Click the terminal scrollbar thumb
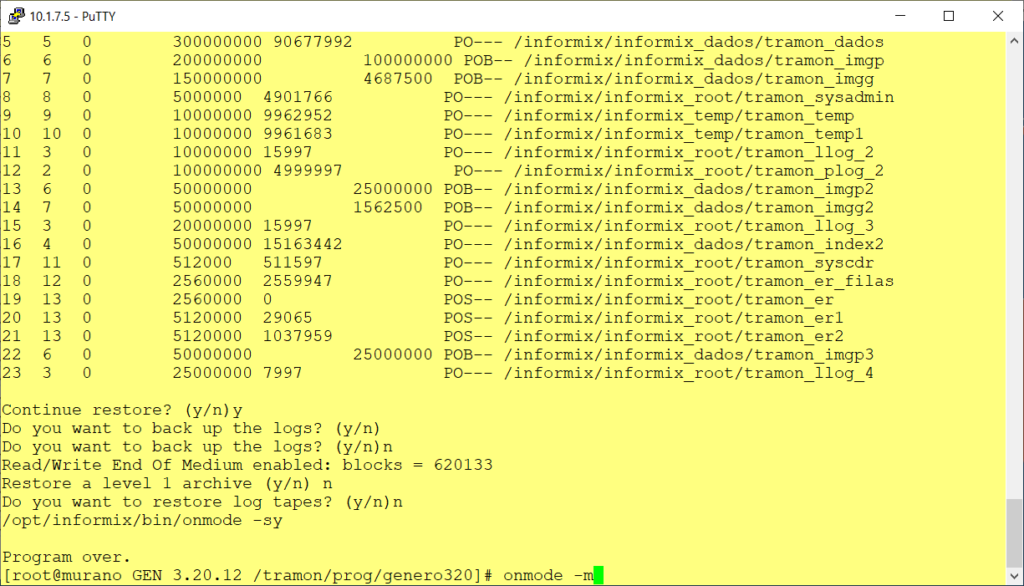 click(x=1014, y=534)
